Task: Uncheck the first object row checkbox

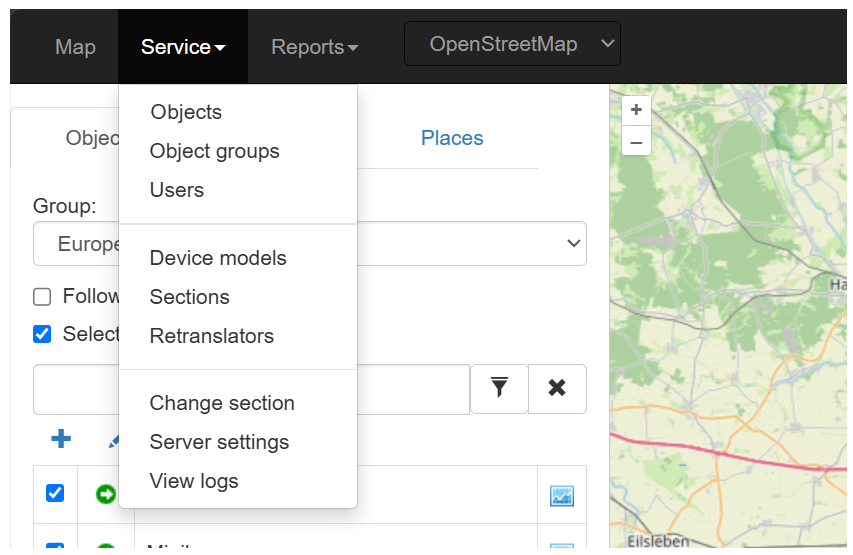Action: [55, 493]
